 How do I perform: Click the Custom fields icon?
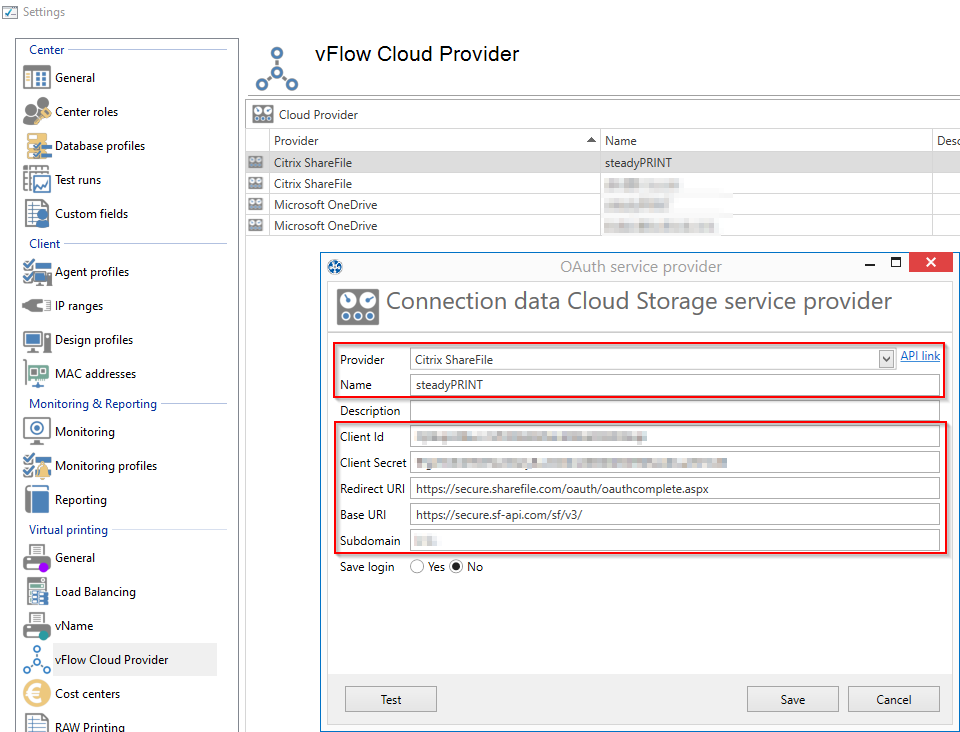click(37, 214)
